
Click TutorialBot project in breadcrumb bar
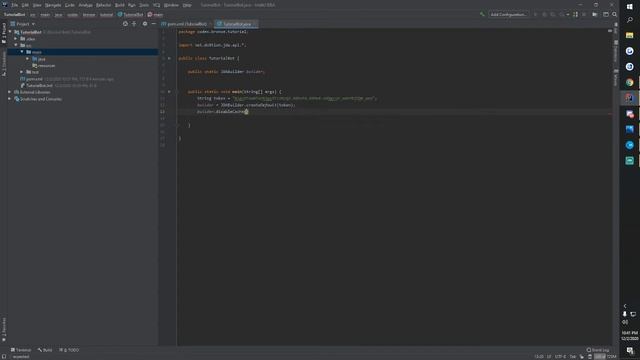(x=15, y=15)
